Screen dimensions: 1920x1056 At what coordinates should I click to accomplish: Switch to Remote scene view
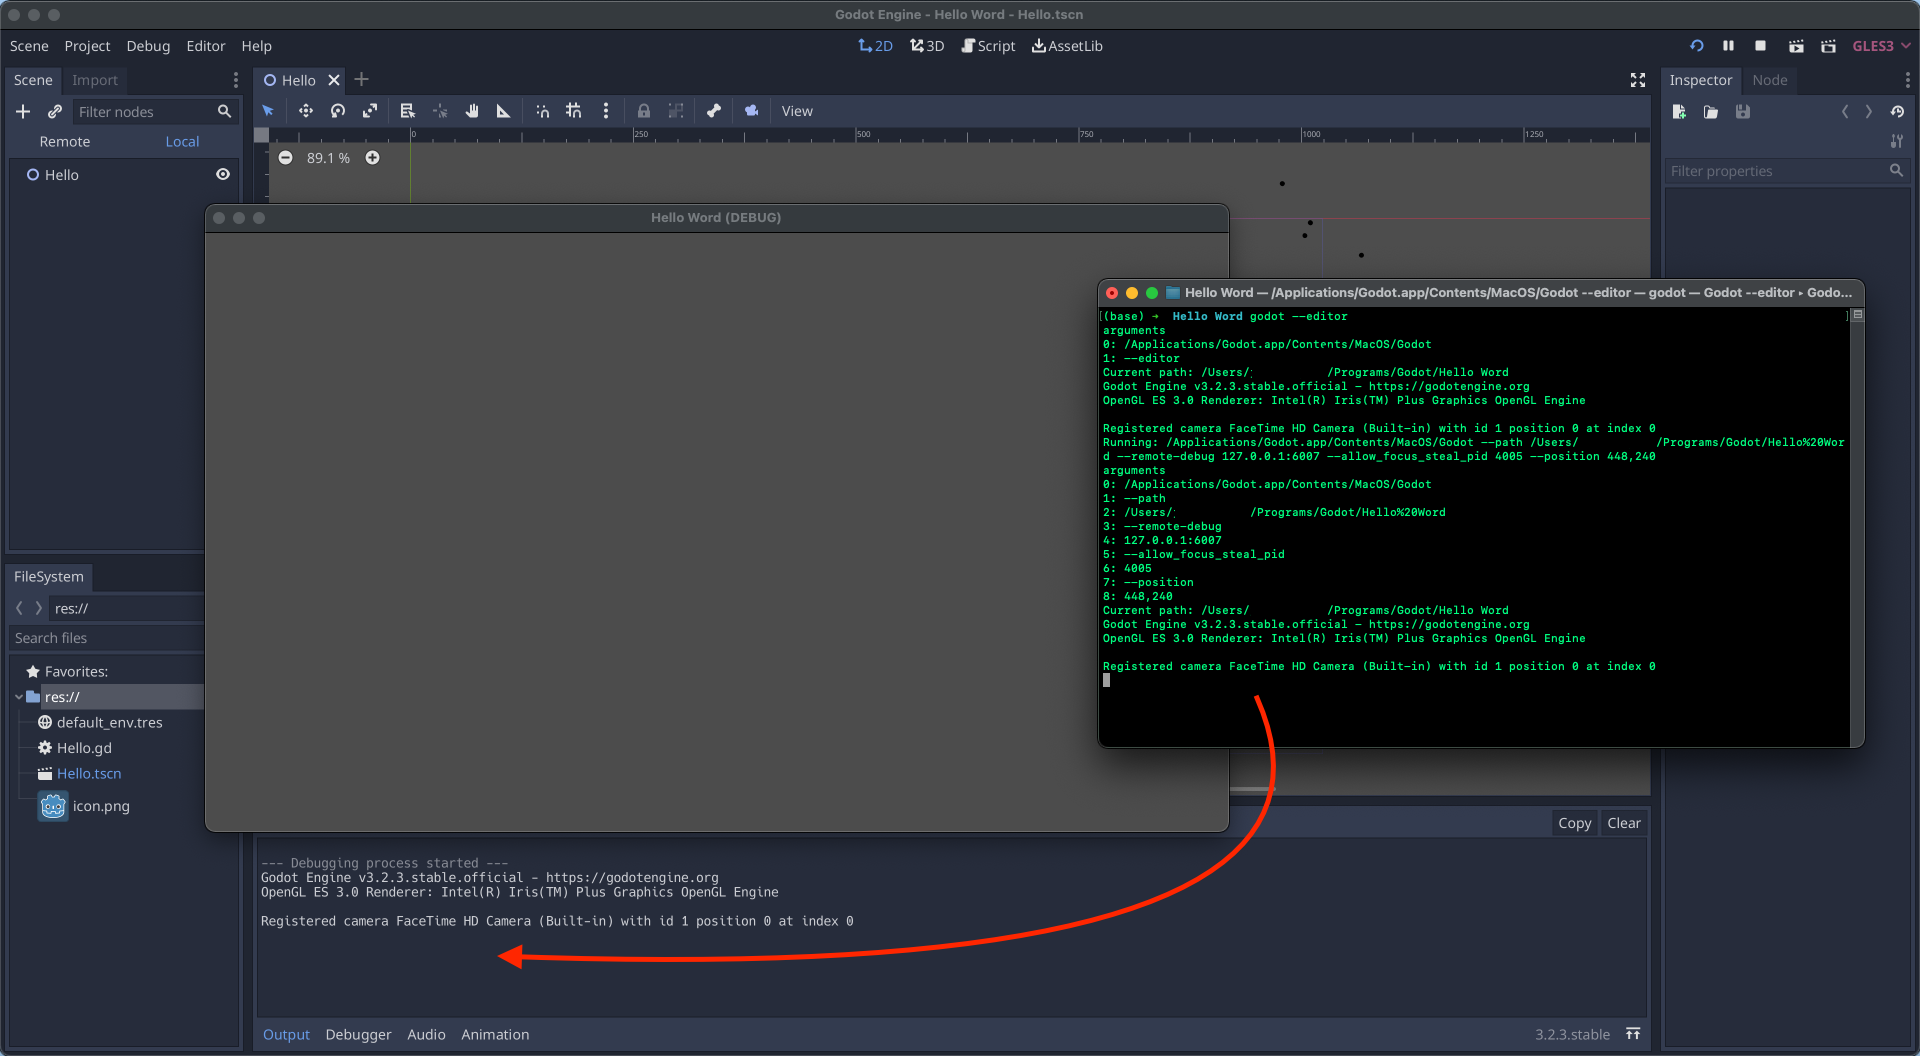pos(64,141)
